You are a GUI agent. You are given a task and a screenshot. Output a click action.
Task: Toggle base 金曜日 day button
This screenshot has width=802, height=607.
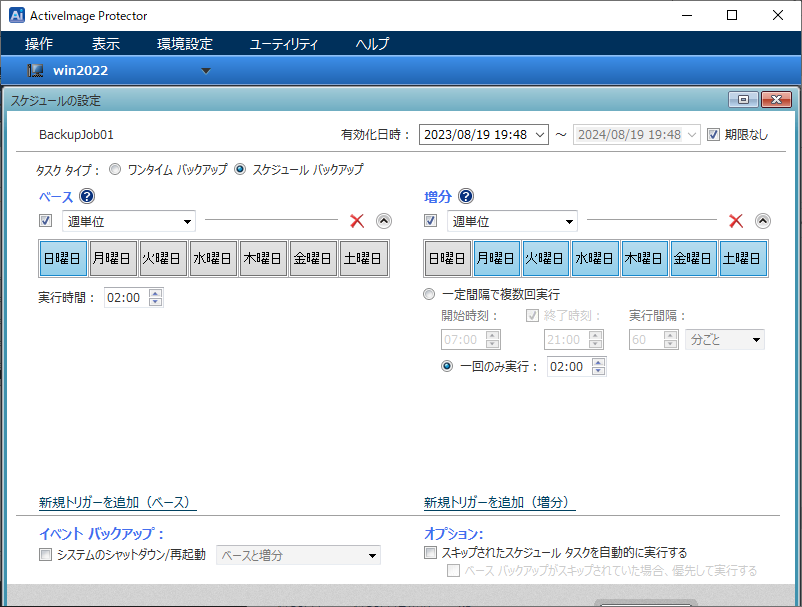(x=314, y=258)
